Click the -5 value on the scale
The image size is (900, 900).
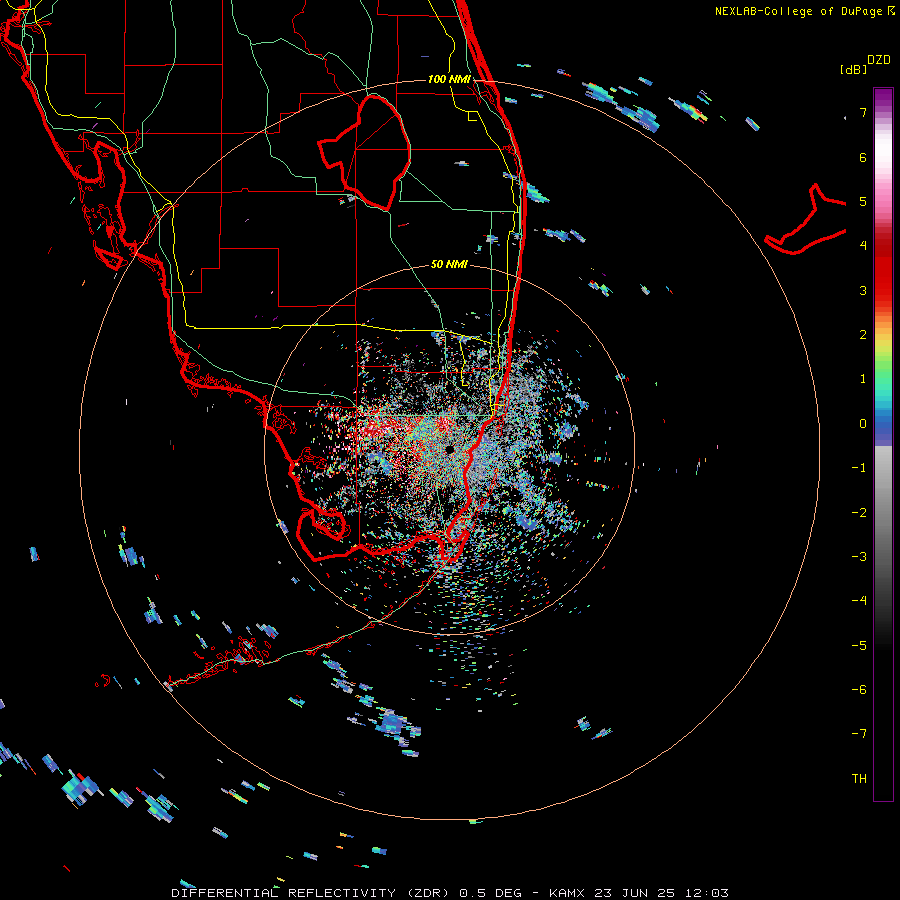click(x=859, y=646)
